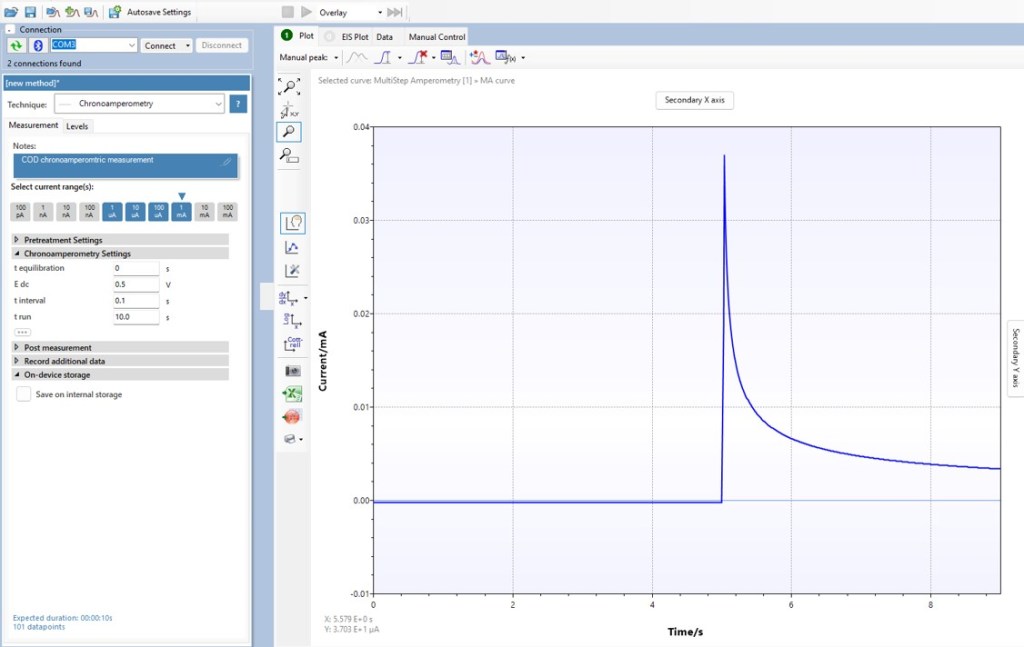Click the Com-cell axis icon
The height and width of the screenshot is (647, 1024).
click(292, 344)
